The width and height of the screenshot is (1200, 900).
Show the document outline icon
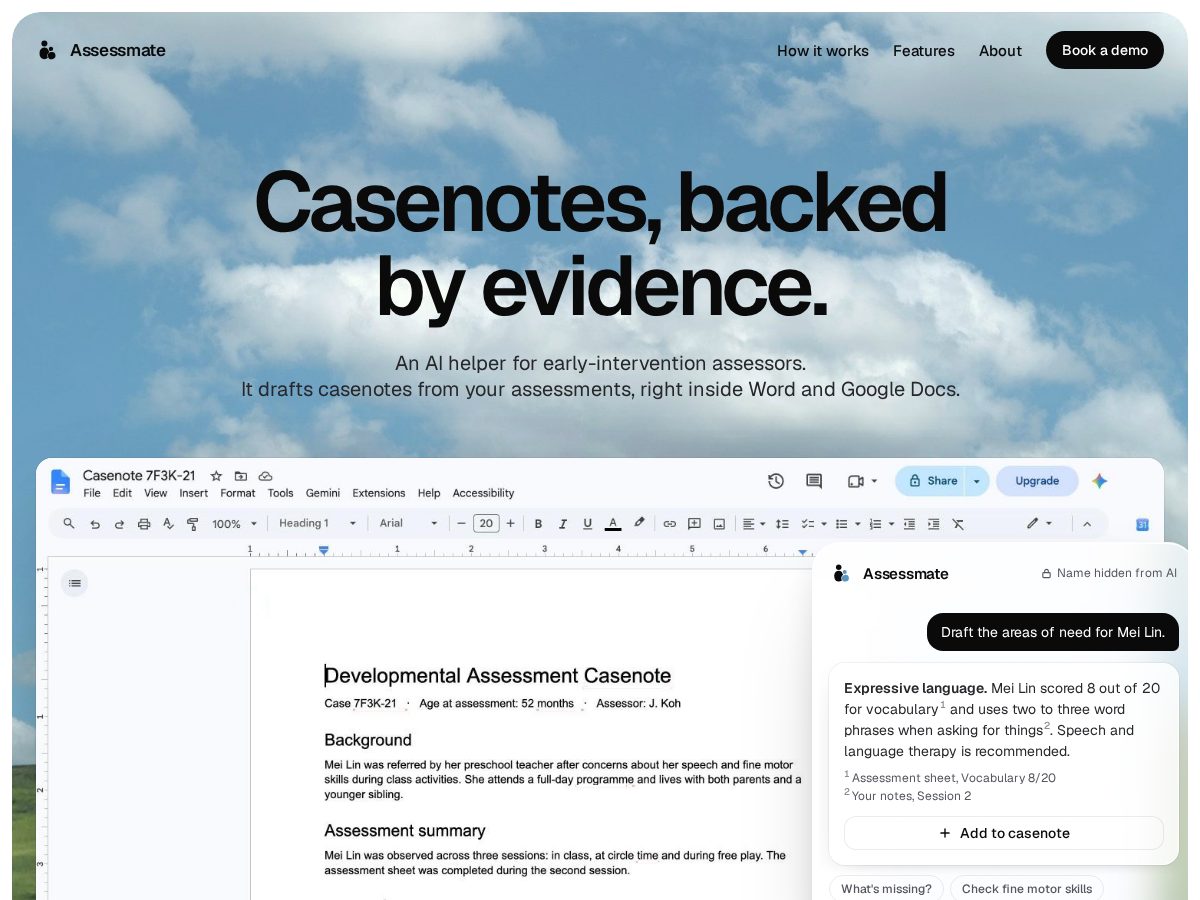[75, 583]
